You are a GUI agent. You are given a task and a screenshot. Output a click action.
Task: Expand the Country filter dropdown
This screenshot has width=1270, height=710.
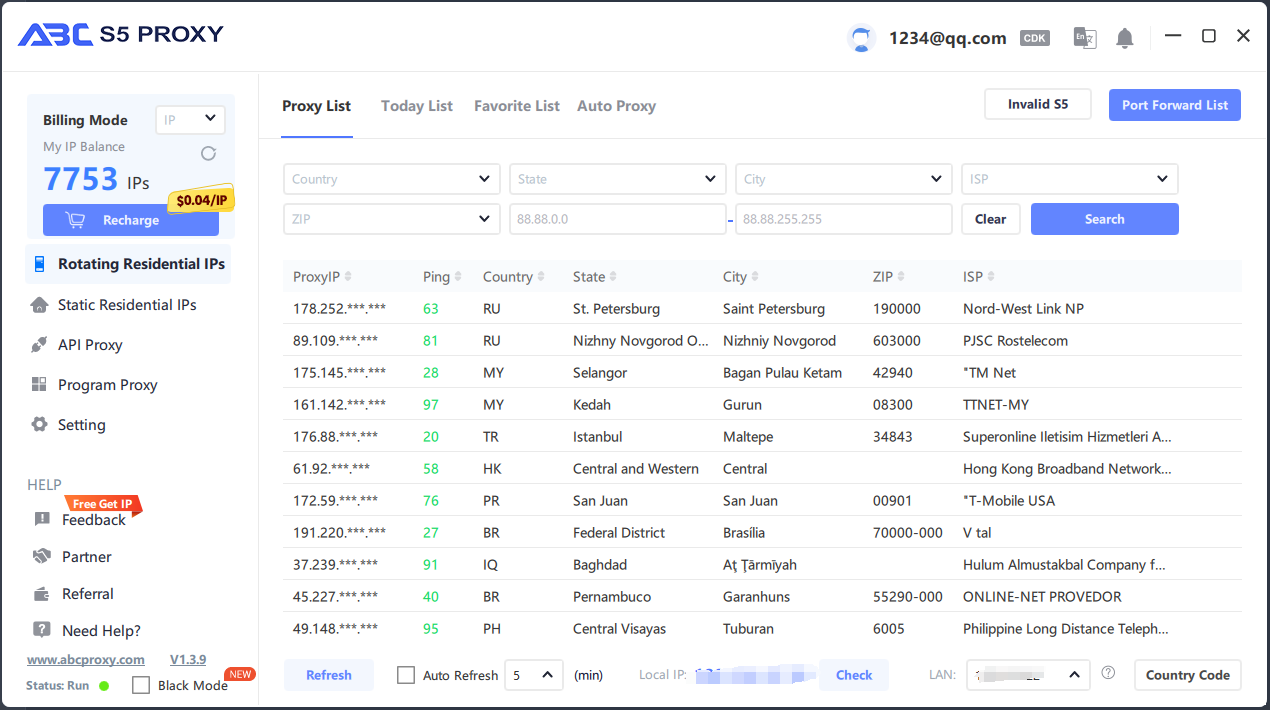coord(391,179)
